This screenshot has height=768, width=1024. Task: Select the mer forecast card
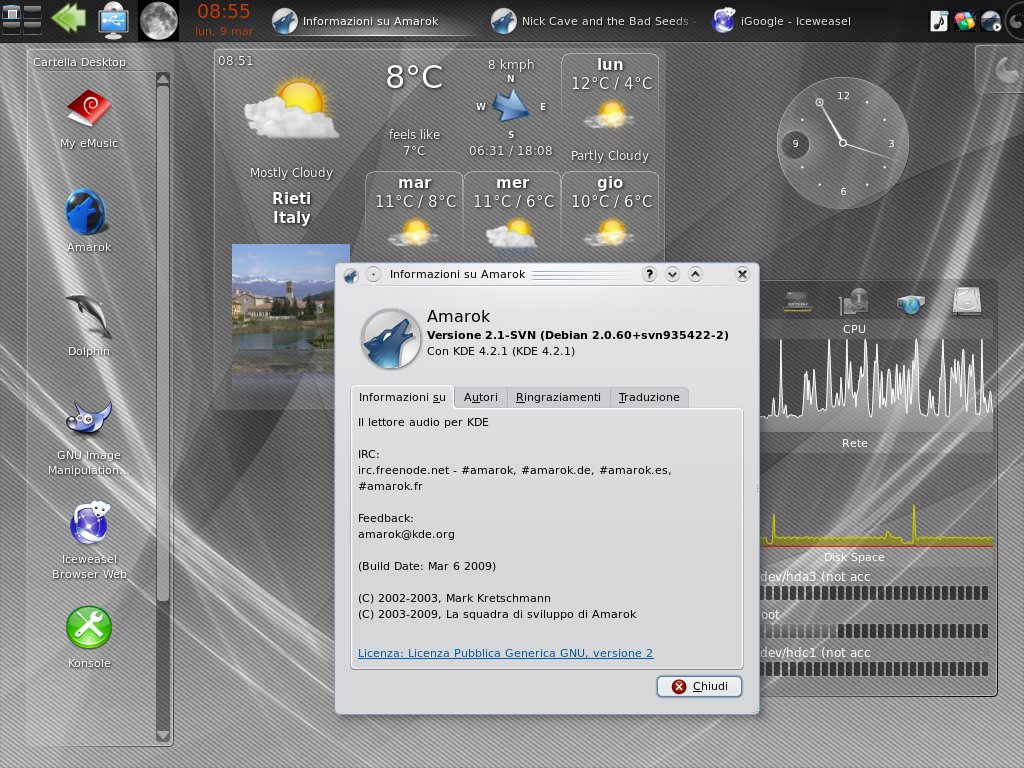[x=512, y=216]
